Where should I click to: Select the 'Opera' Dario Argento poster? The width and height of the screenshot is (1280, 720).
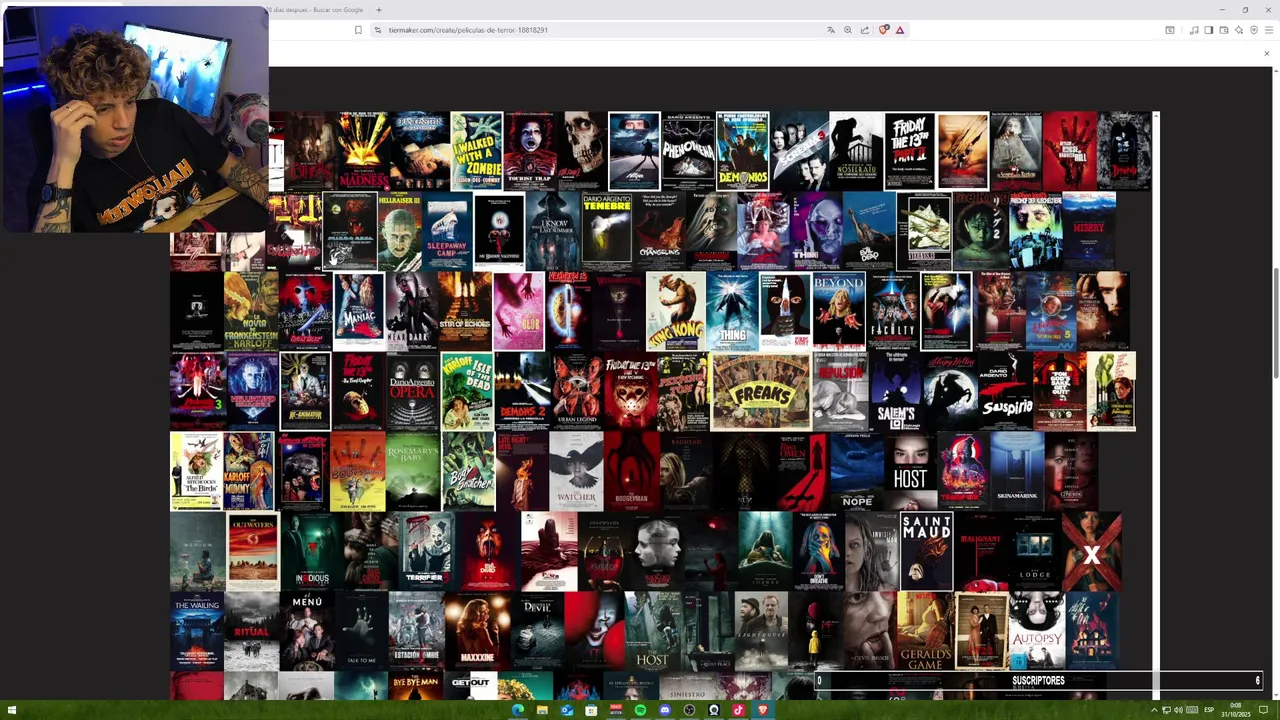(413, 391)
